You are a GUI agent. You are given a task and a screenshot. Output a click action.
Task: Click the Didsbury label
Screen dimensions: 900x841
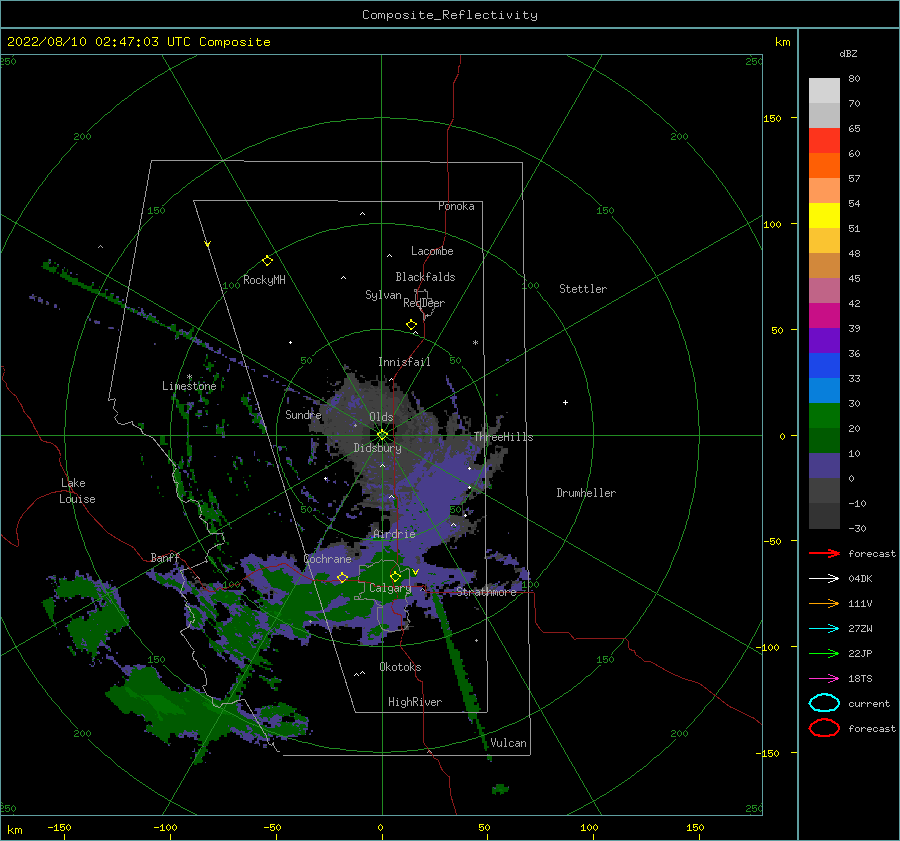(x=378, y=448)
